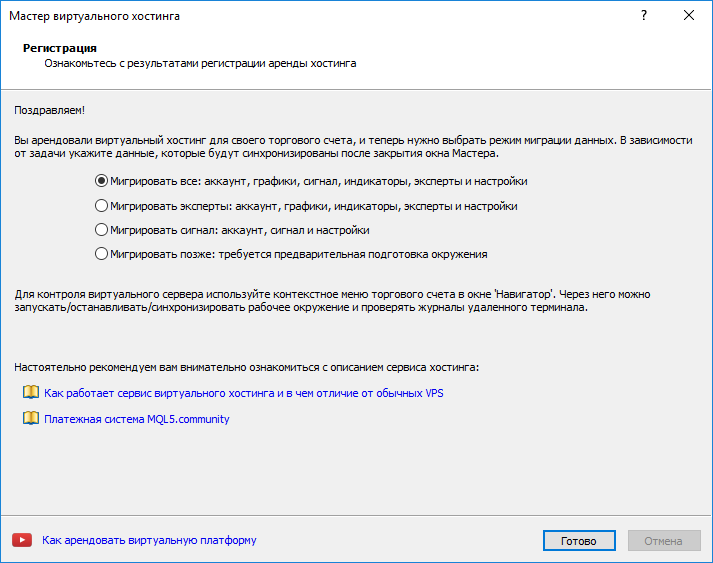Click the question mark help button
This screenshot has width=713, height=563.
643,16
